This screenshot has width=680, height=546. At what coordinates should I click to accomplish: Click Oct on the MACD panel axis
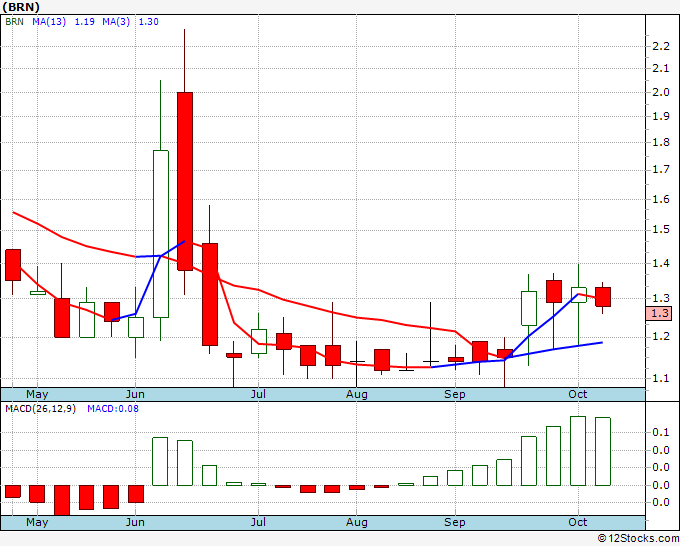[x=578, y=522]
